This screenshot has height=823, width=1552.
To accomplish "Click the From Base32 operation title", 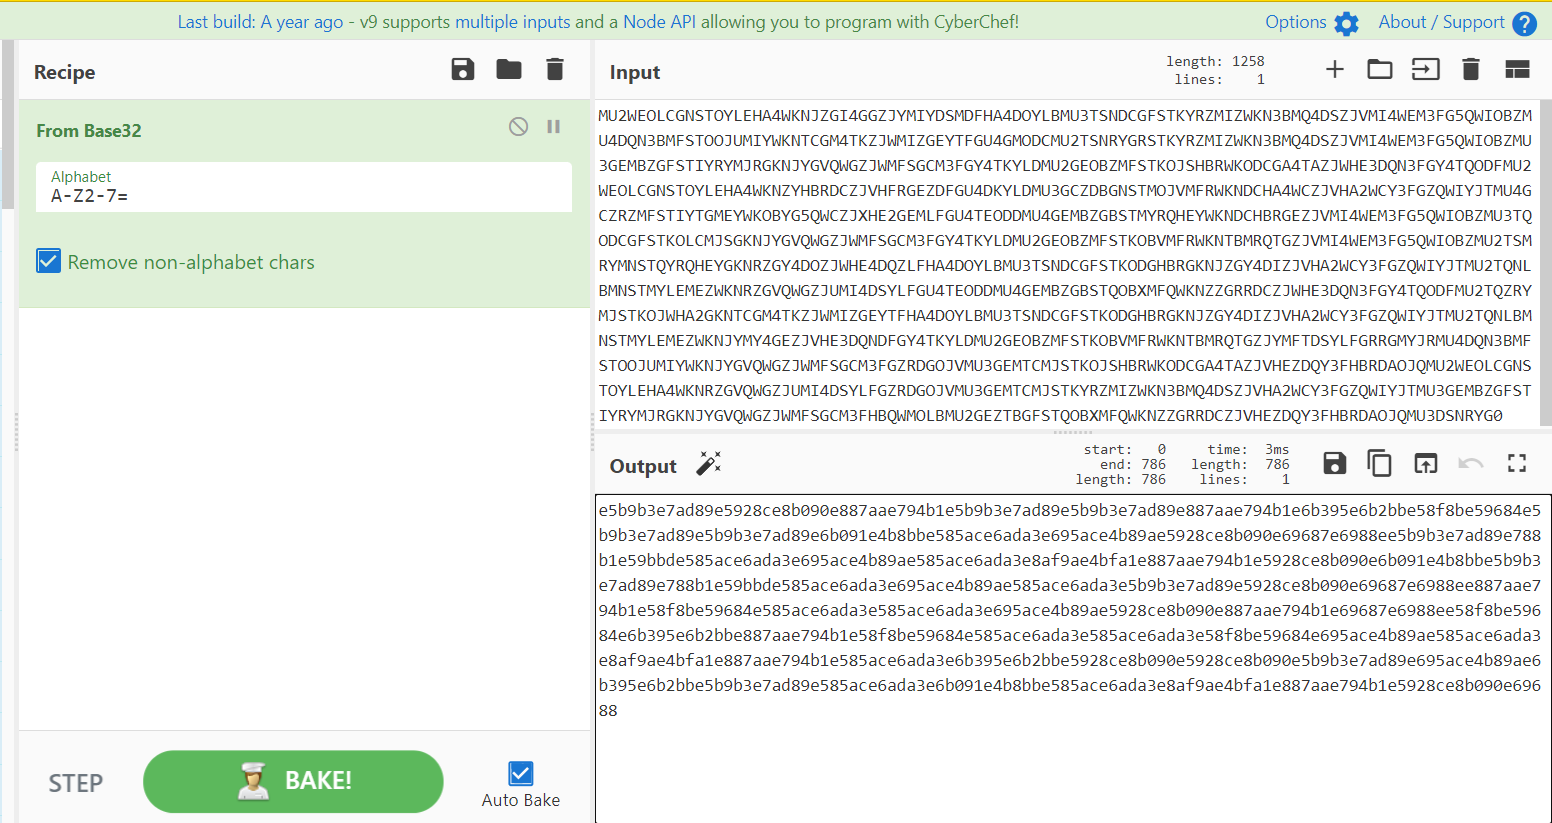I will coord(89,131).
